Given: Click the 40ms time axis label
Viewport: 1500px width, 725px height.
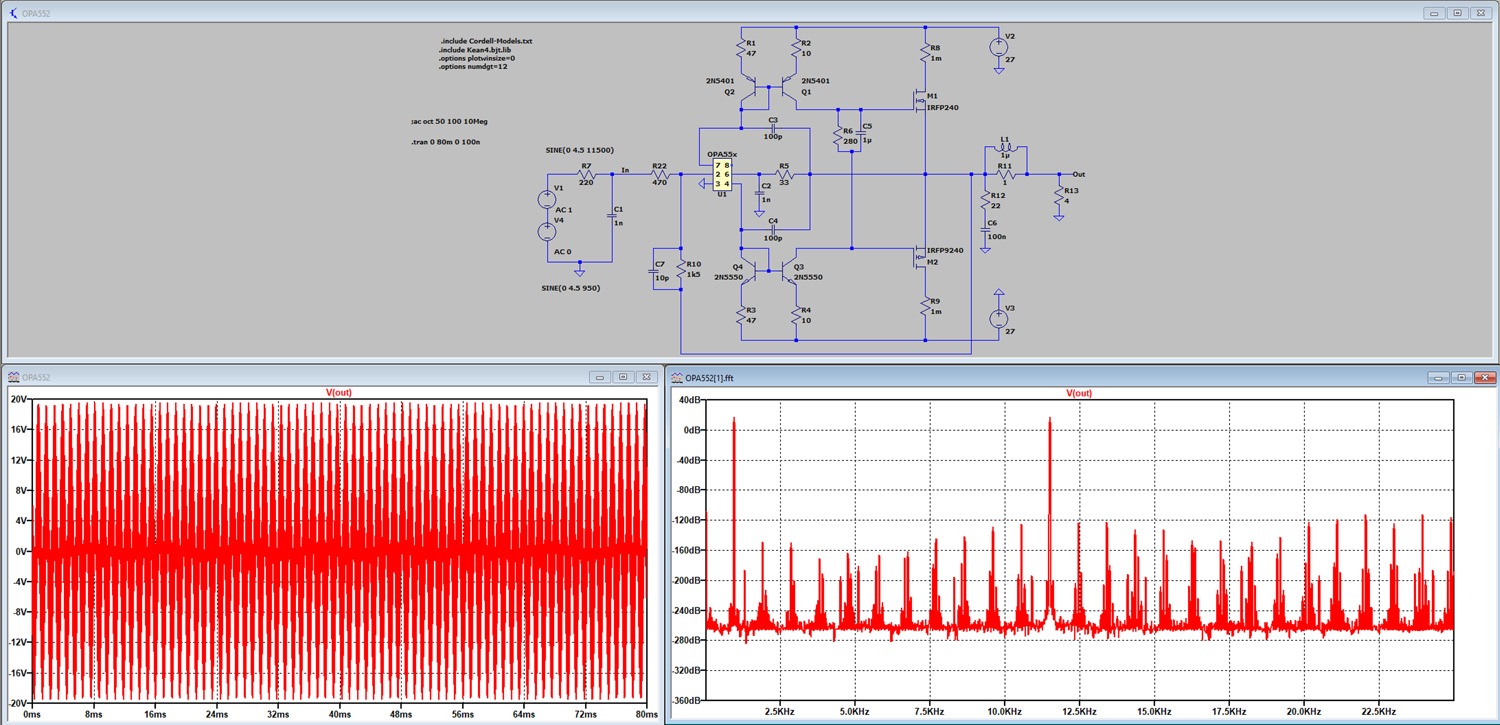Looking at the screenshot, I should tap(339, 716).
